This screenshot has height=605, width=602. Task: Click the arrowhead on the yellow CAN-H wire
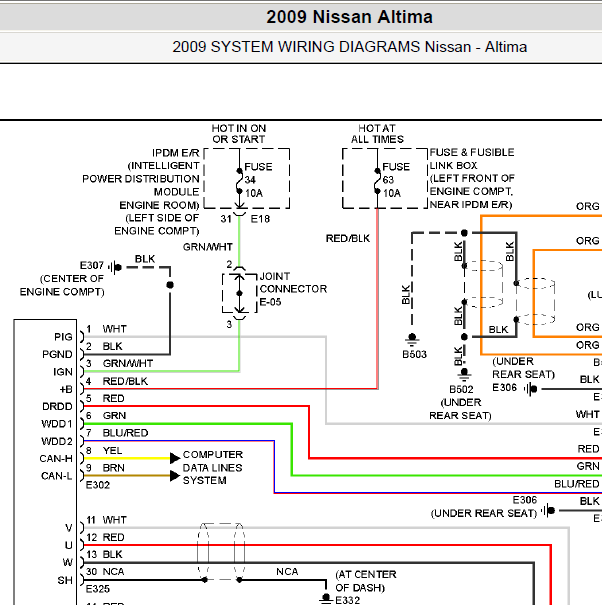(175, 458)
